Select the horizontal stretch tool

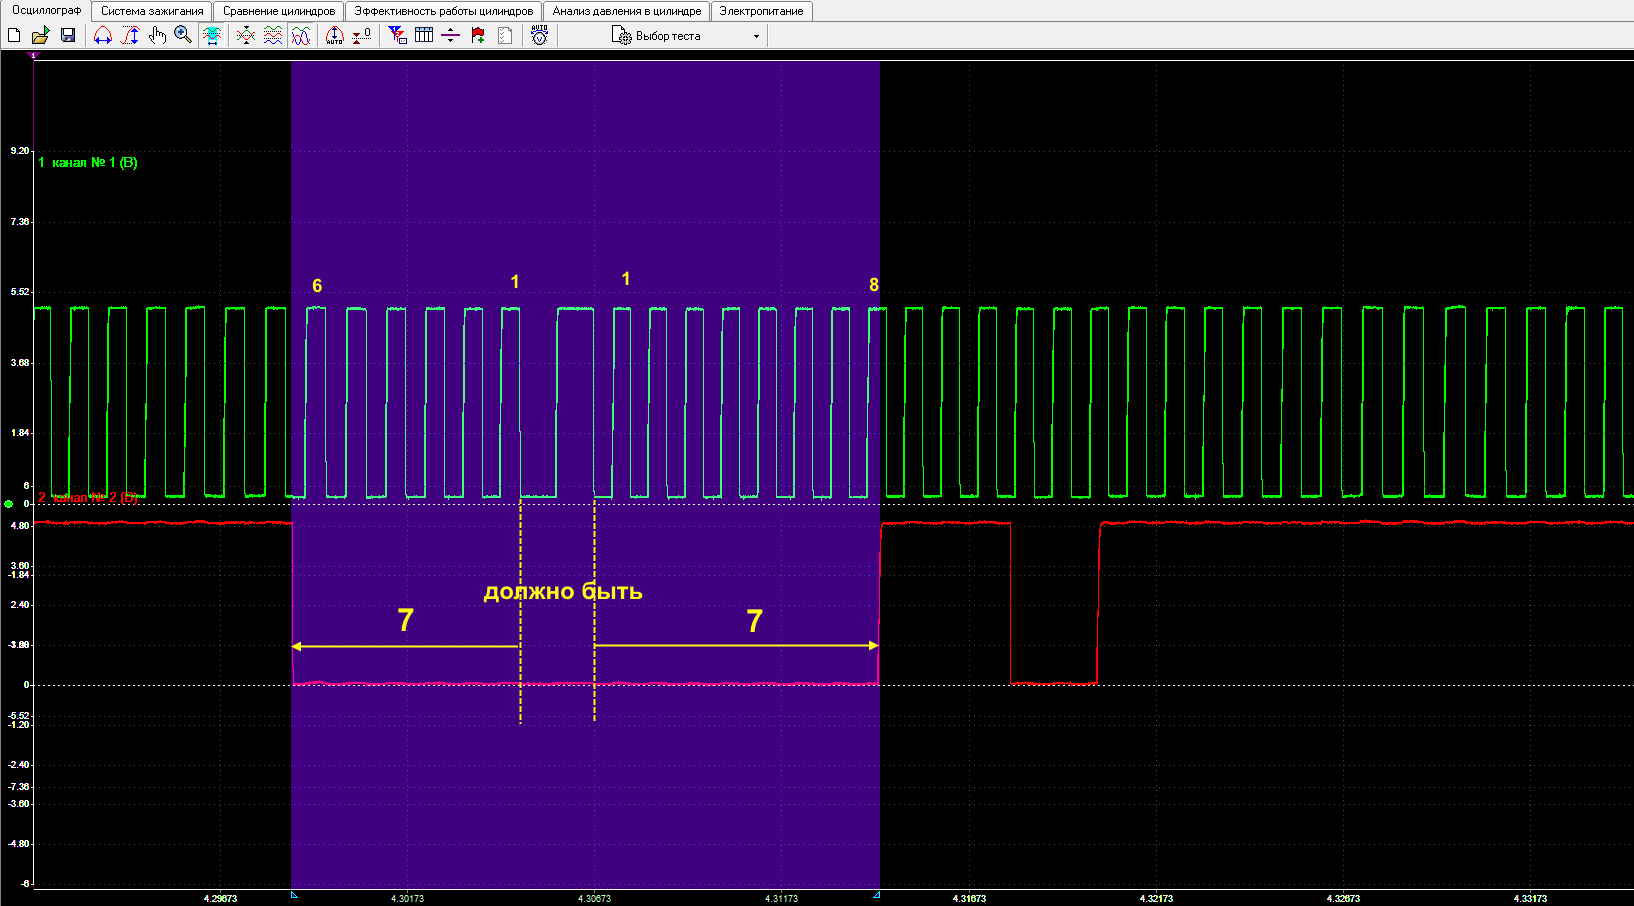102,36
